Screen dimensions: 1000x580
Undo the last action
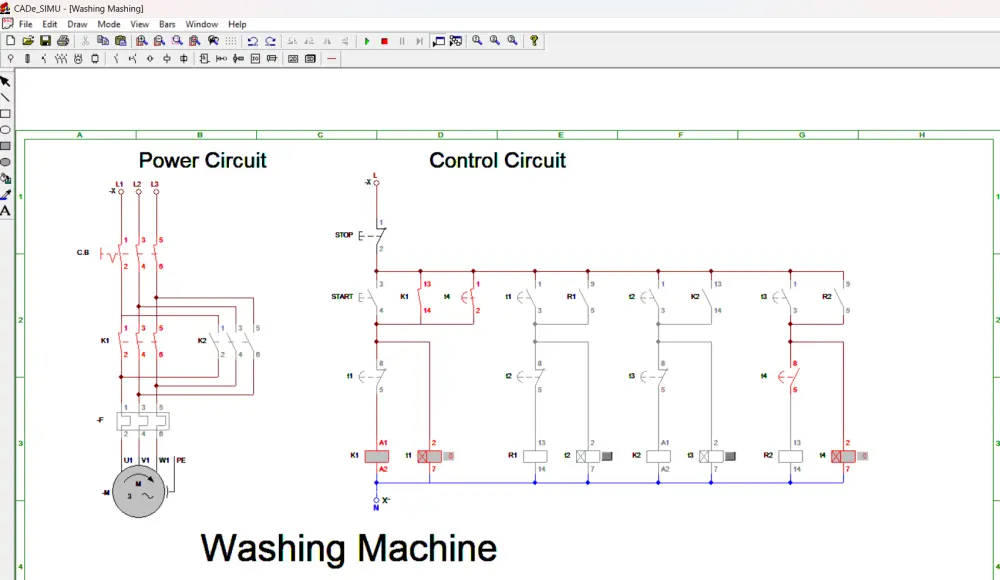253,41
